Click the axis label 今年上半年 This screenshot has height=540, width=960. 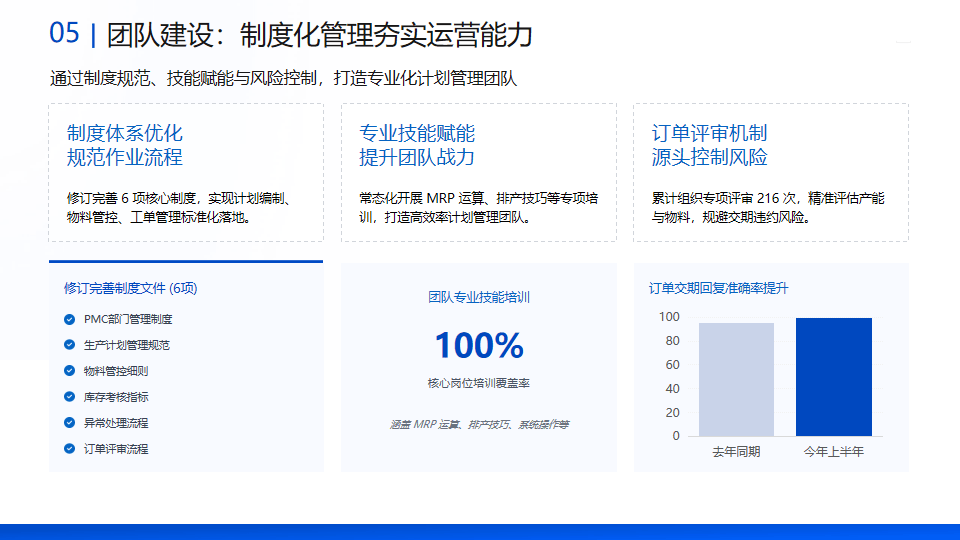(834, 452)
